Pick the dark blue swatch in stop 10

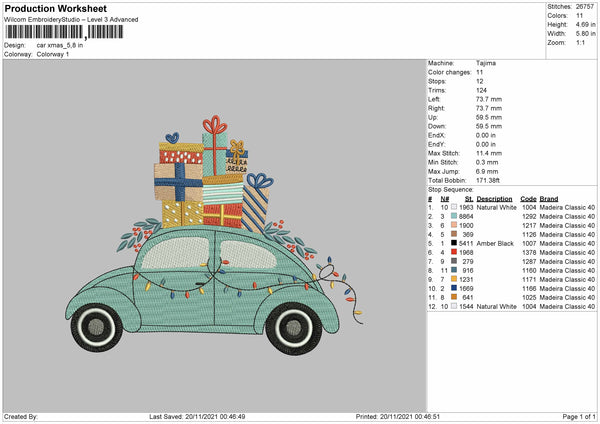click(454, 288)
